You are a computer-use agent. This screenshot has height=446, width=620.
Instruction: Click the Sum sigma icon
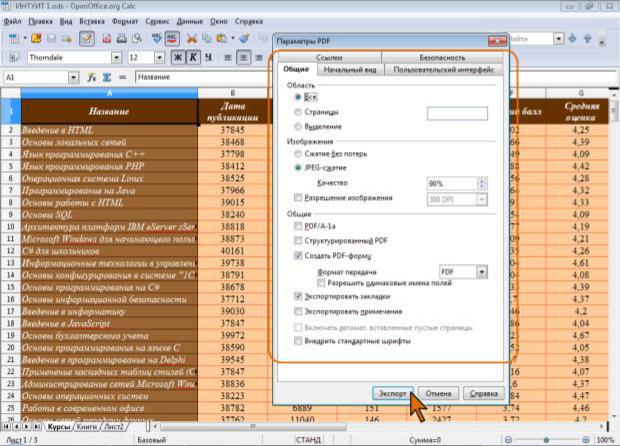pos(107,77)
